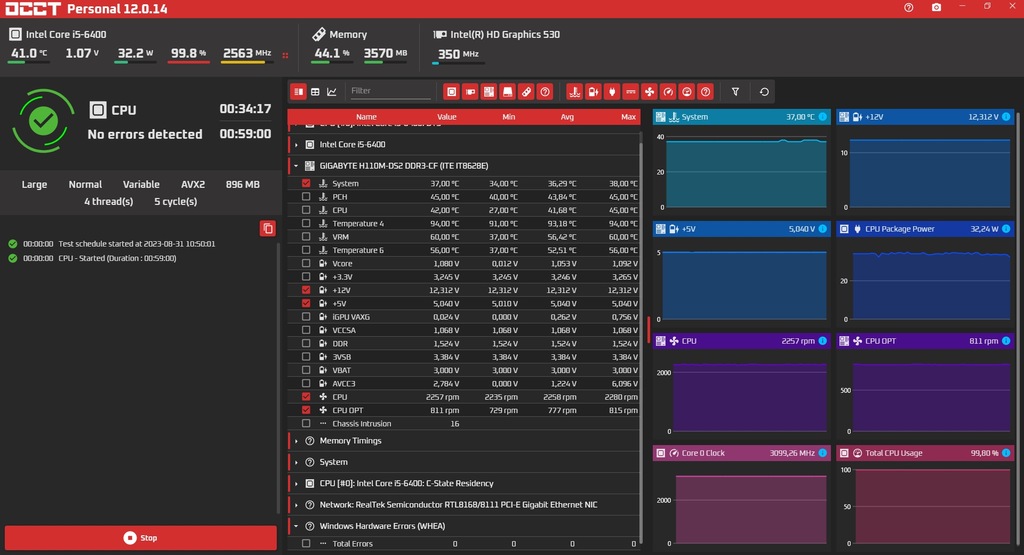Click the reset values refresh icon

click(x=765, y=92)
